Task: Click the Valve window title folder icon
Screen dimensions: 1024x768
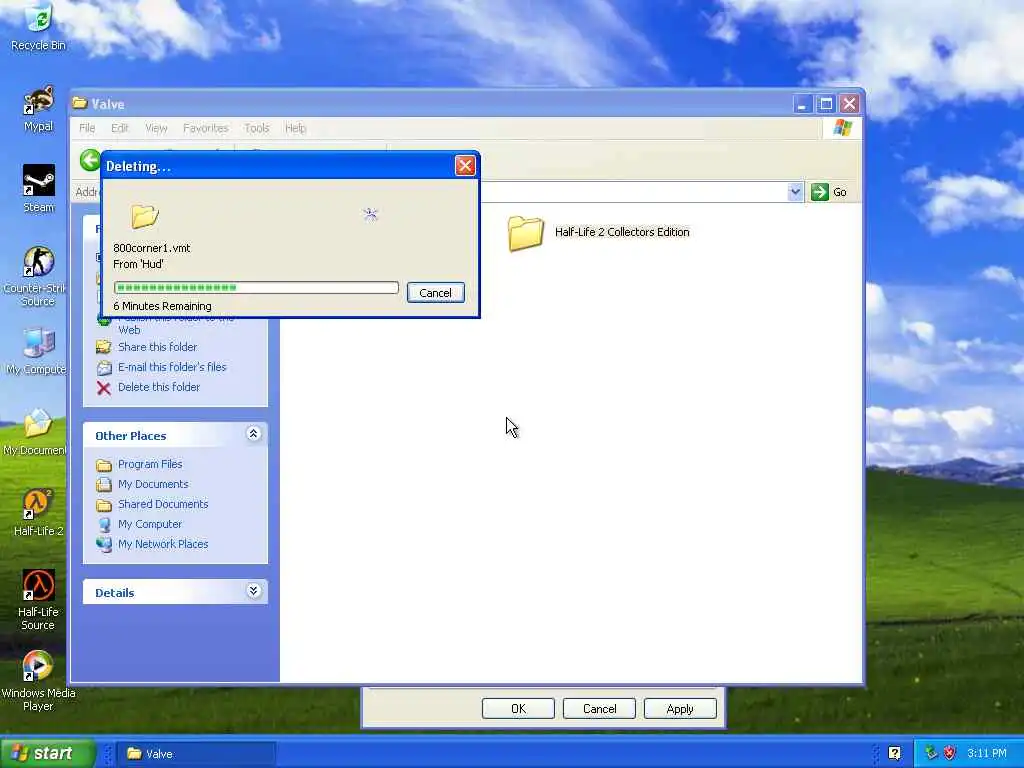Action: tap(80, 103)
